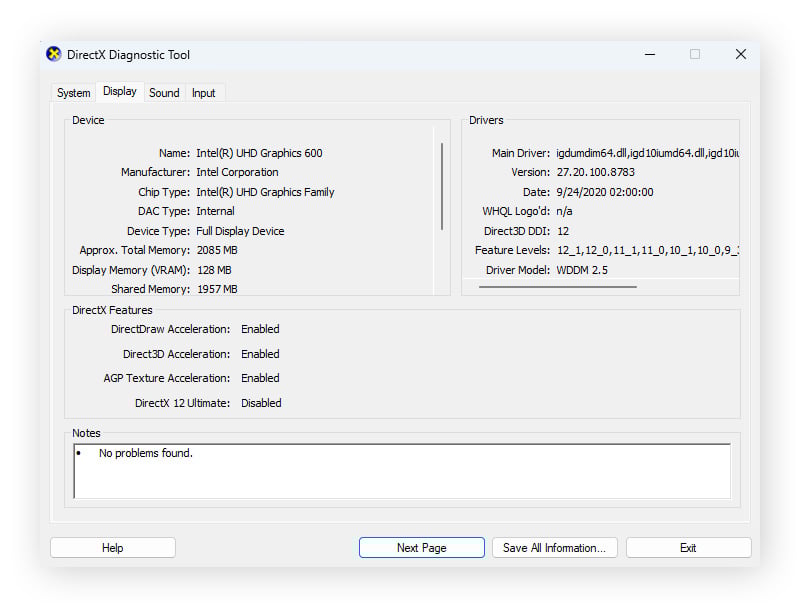Select the Display tab
This screenshot has height=607, width=800.
[x=119, y=91]
